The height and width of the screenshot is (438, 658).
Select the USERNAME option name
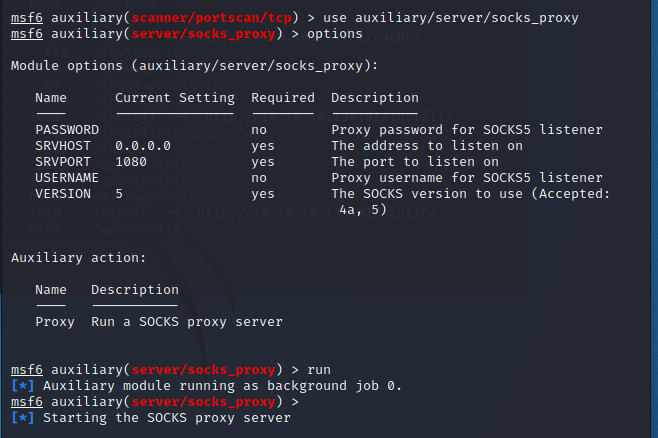pos(66,178)
